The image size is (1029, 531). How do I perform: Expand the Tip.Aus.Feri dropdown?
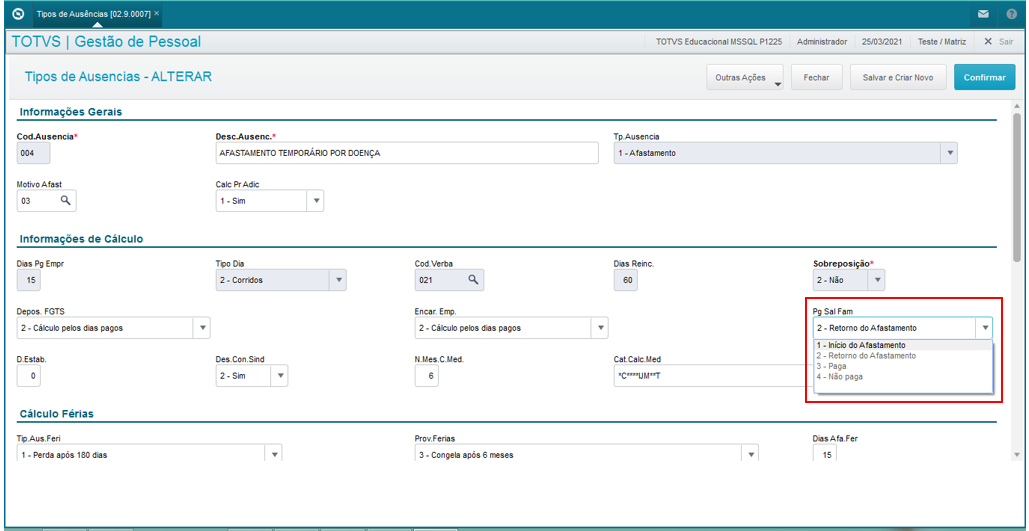[274, 454]
